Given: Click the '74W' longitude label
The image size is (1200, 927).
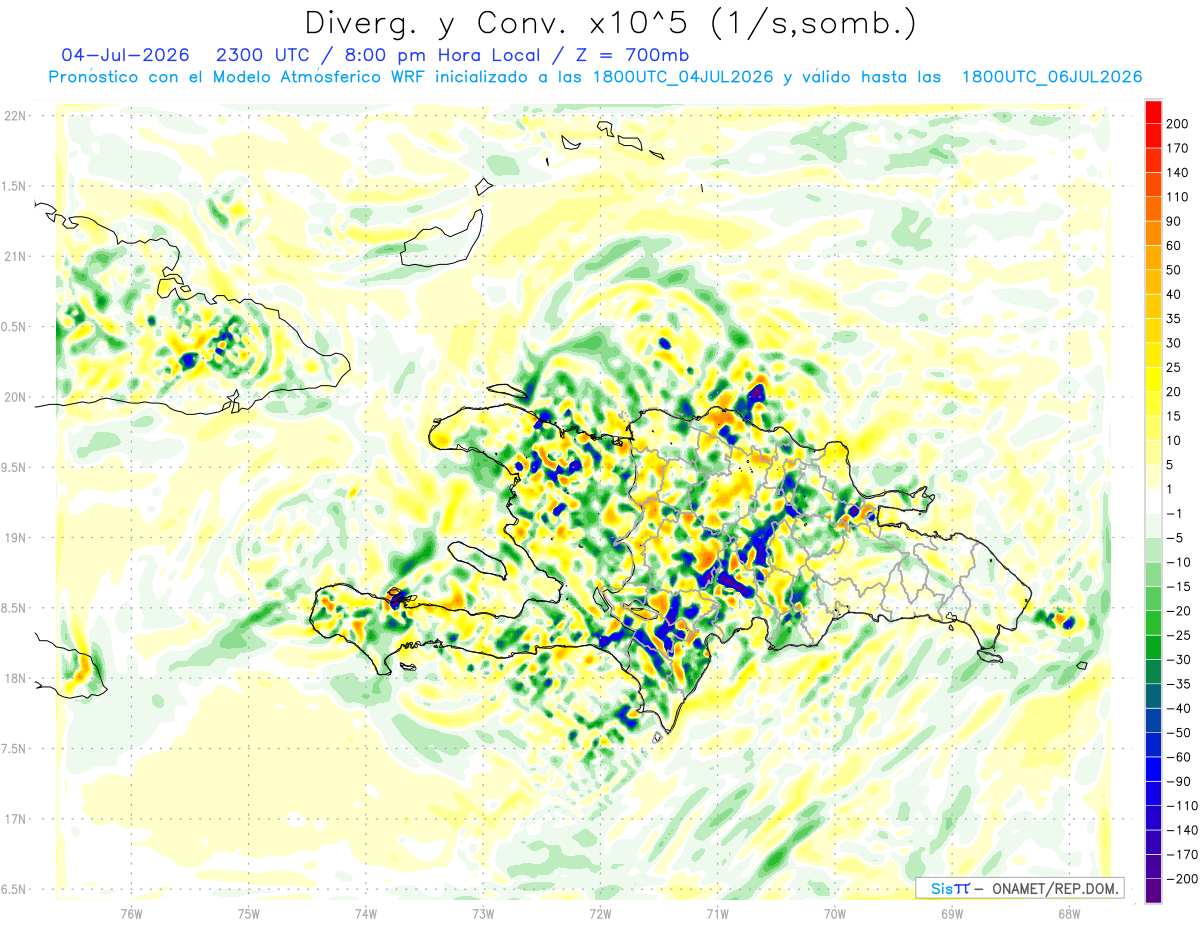Looking at the screenshot, I should [366, 913].
